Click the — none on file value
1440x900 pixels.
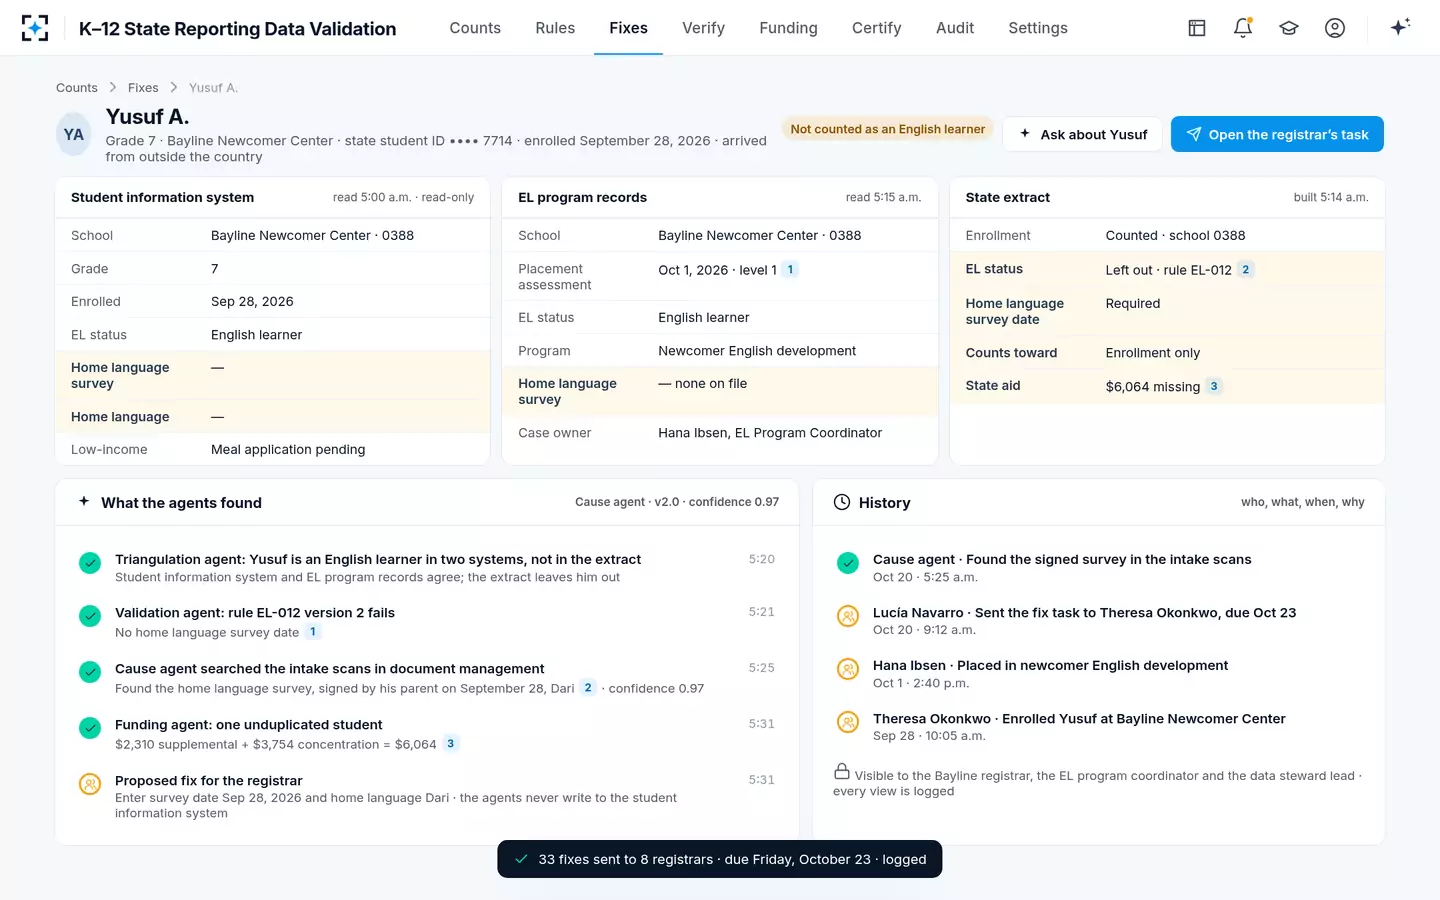703,384
